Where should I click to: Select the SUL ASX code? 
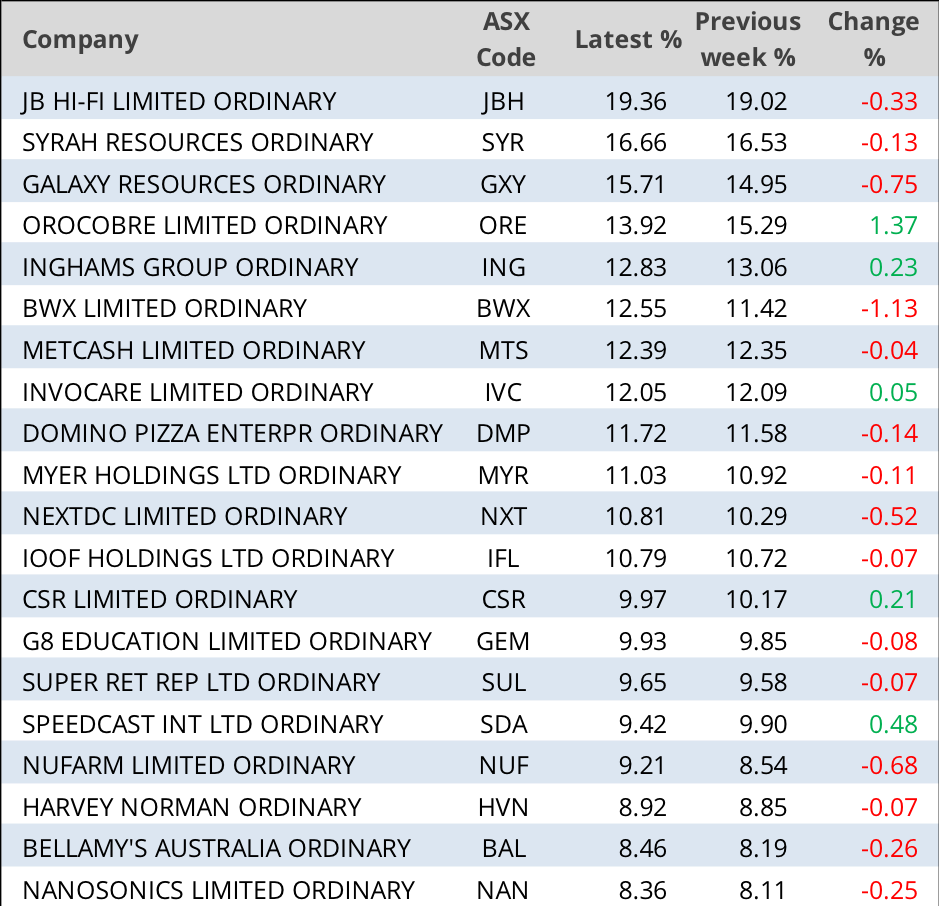click(503, 682)
